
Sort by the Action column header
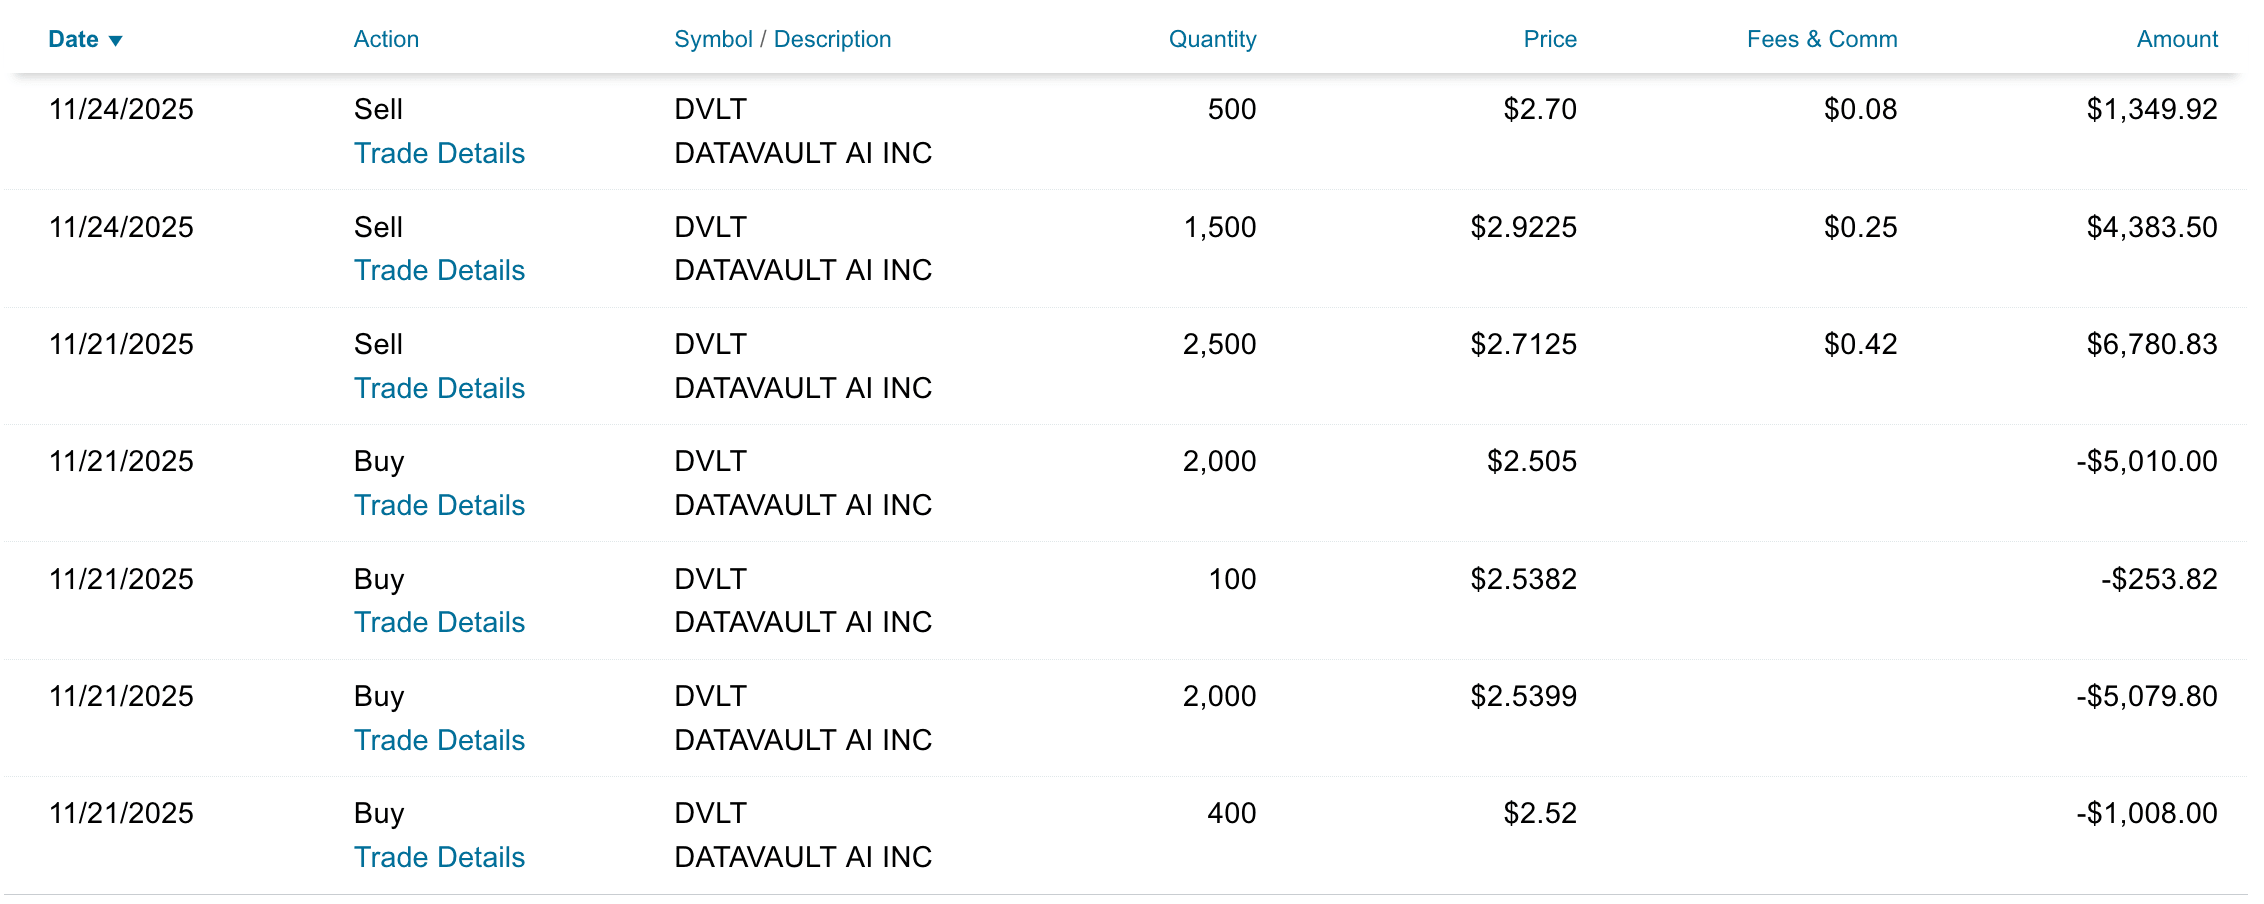coord(386,40)
